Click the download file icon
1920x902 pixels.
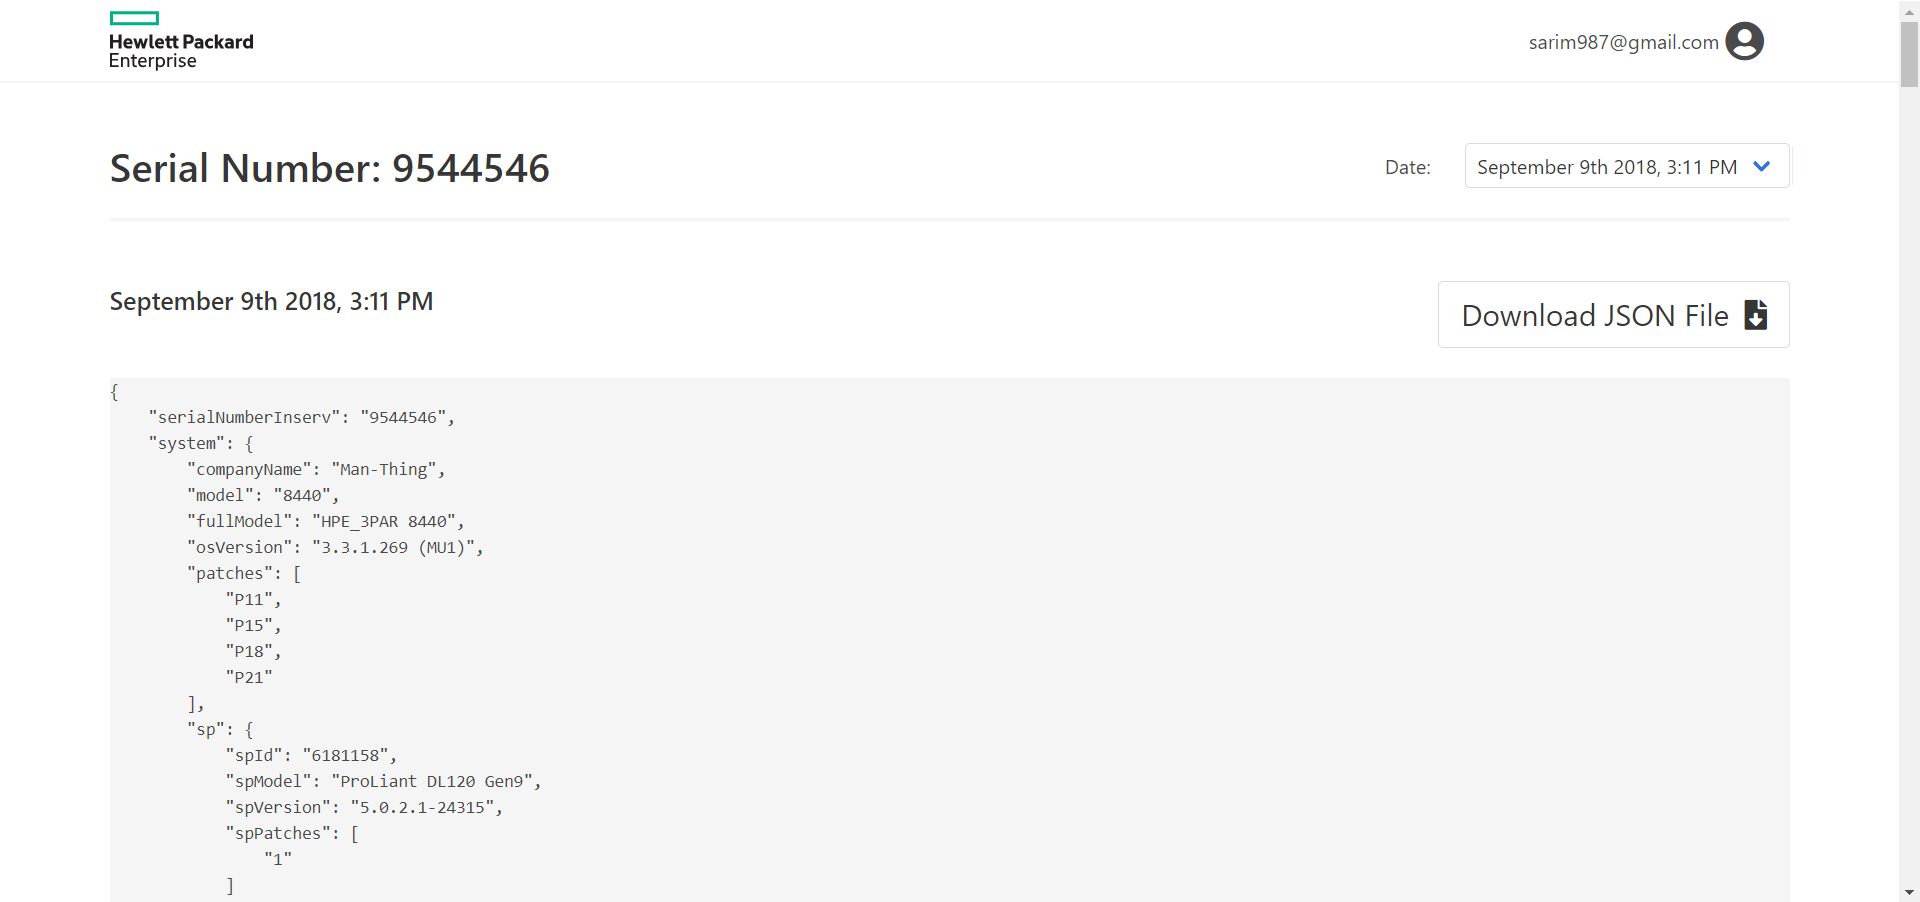[x=1755, y=315]
